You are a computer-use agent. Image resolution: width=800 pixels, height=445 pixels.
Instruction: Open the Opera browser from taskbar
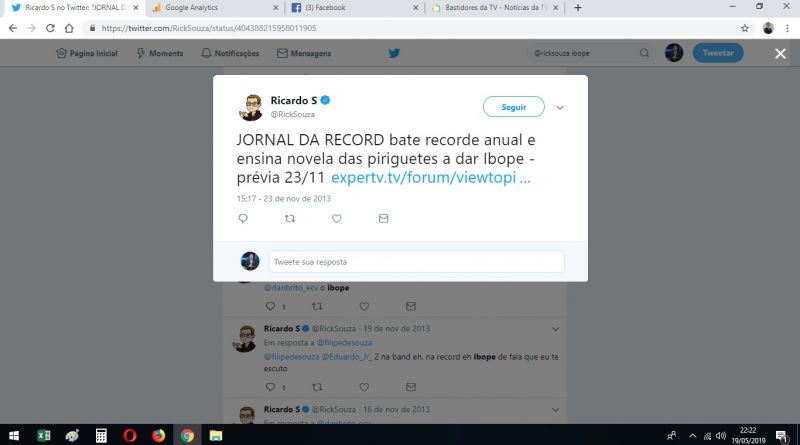click(x=130, y=435)
